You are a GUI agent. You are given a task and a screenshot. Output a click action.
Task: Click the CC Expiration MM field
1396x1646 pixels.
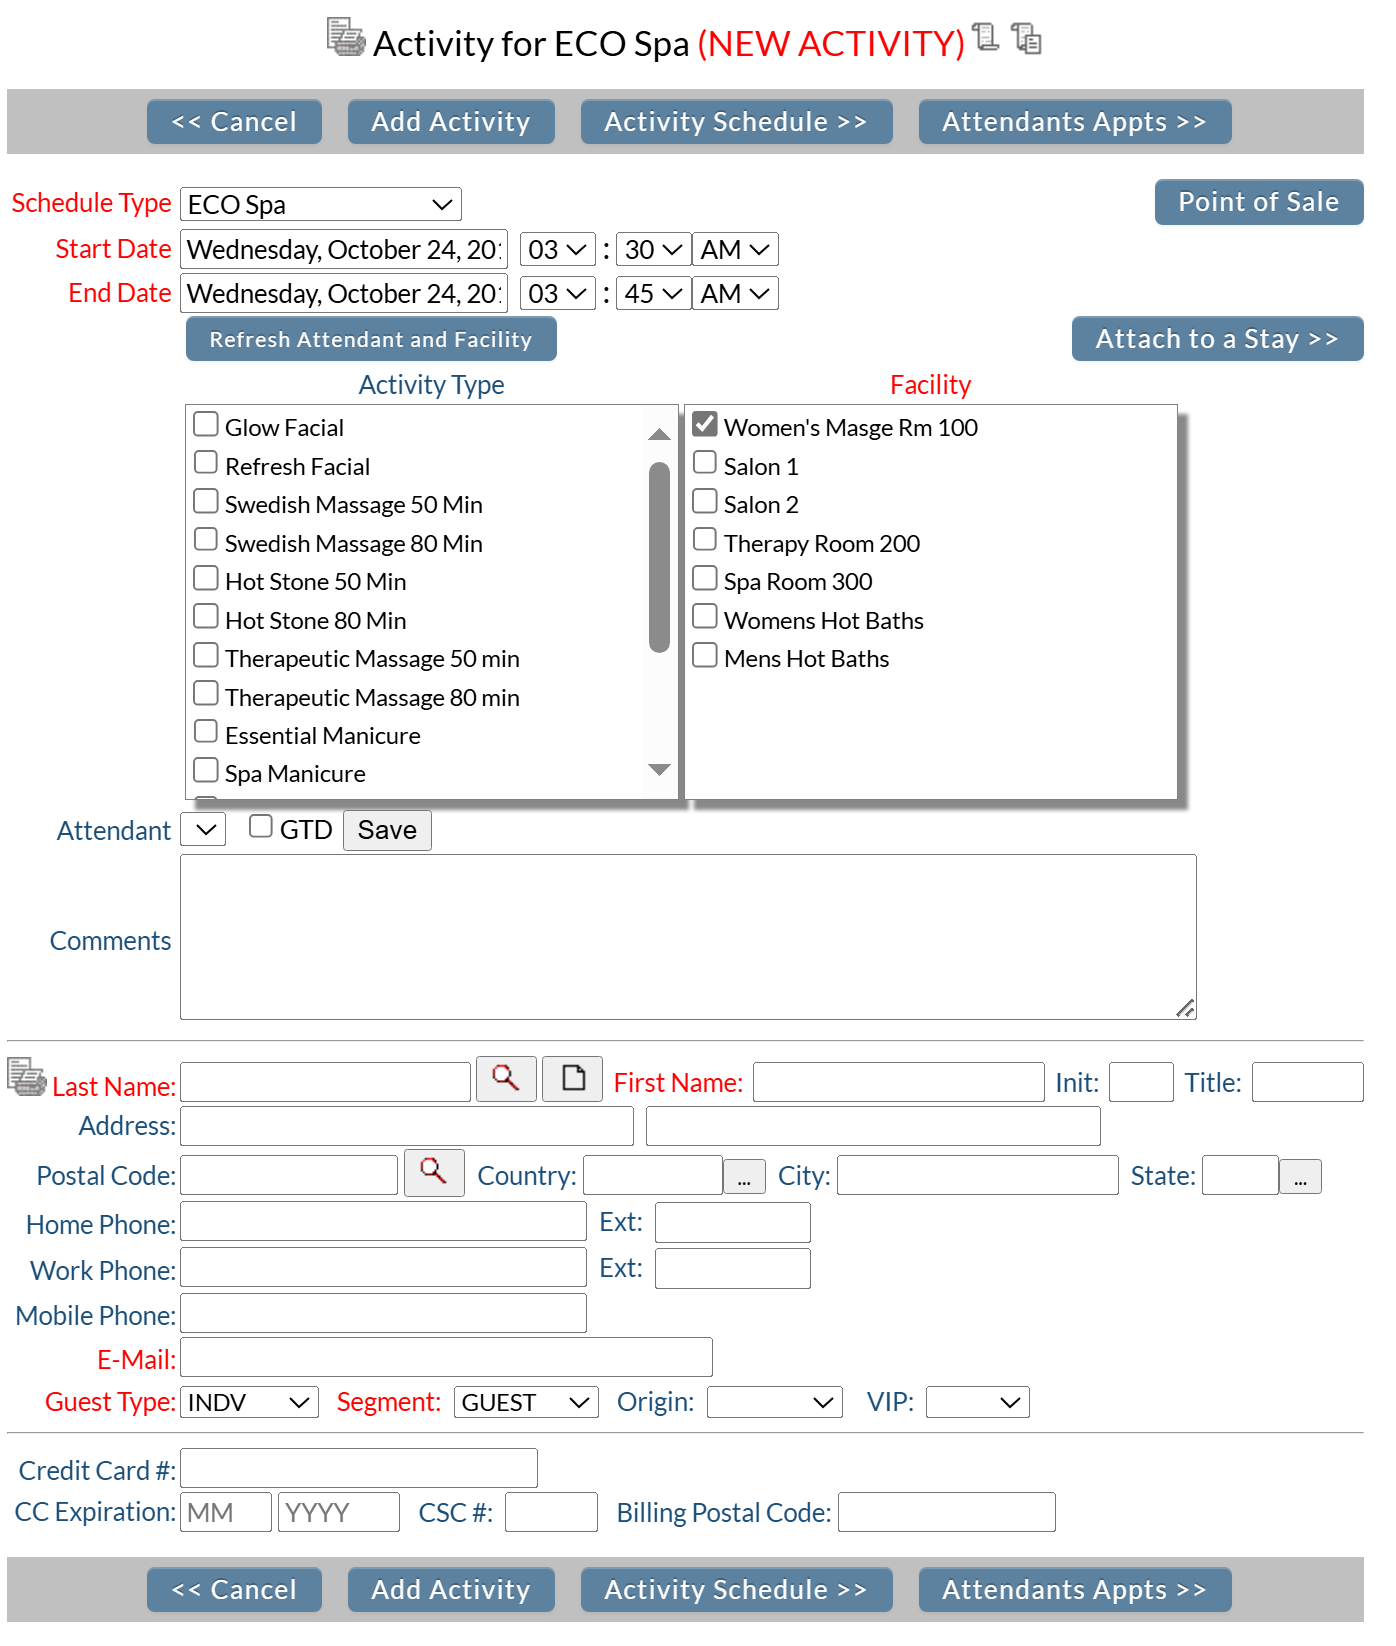point(226,1512)
